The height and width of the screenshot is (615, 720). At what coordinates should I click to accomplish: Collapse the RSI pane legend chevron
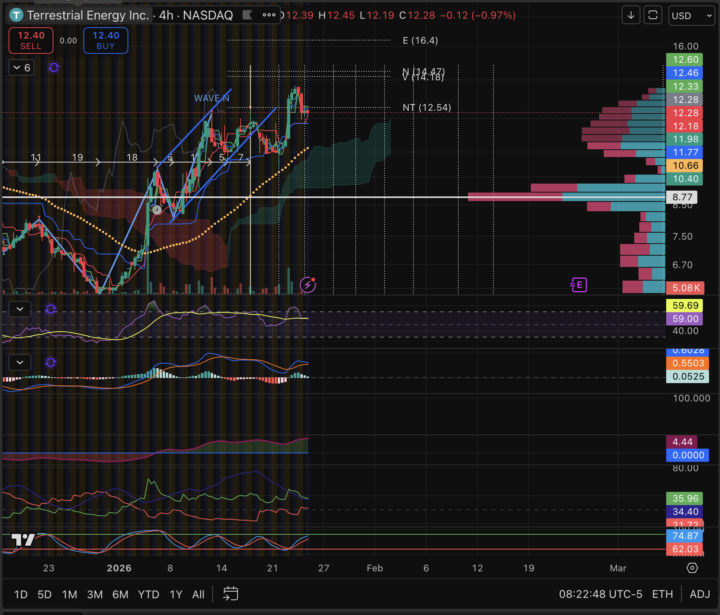click(x=20, y=309)
